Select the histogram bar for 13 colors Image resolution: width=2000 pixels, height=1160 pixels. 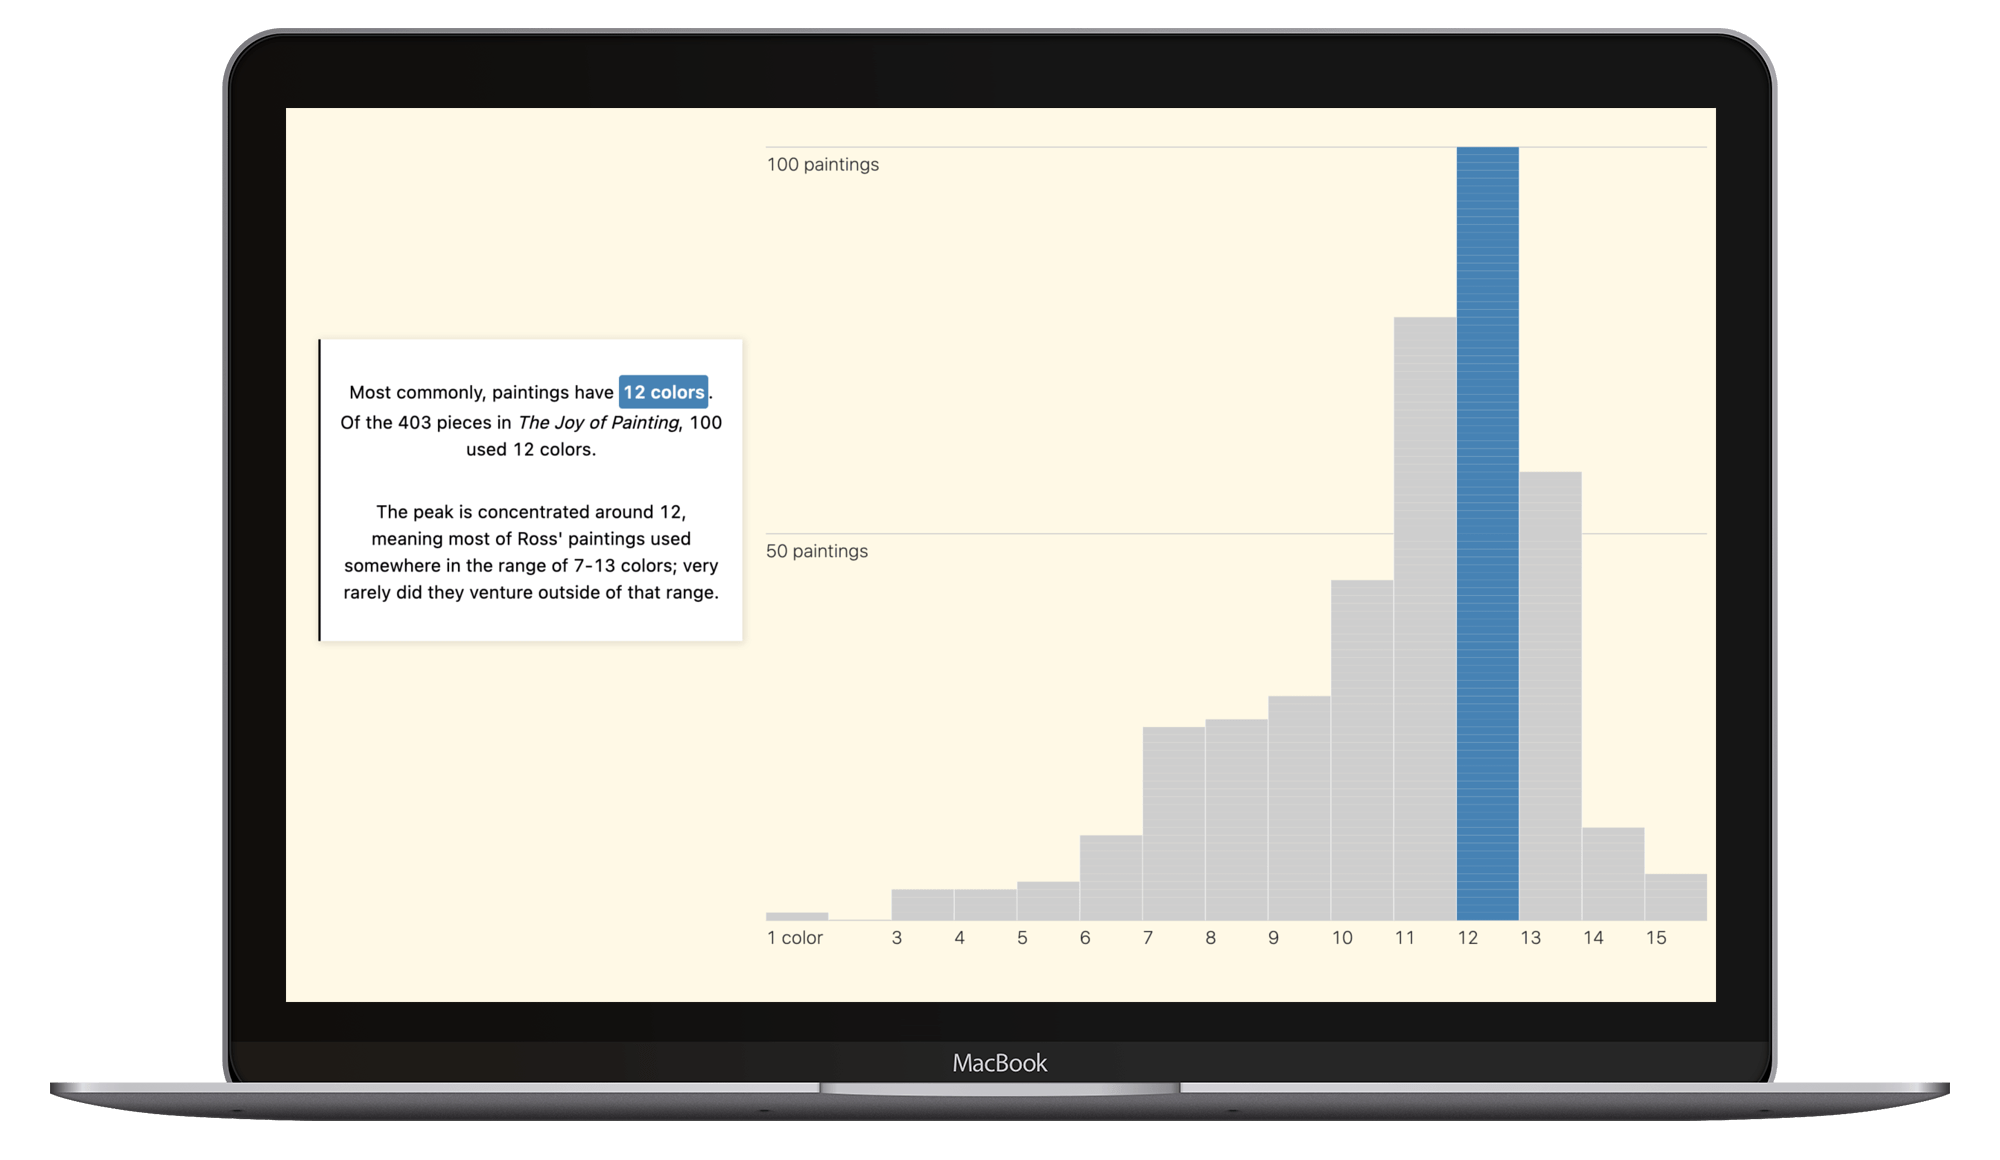pyautogui.click(x=1550, y=696)
